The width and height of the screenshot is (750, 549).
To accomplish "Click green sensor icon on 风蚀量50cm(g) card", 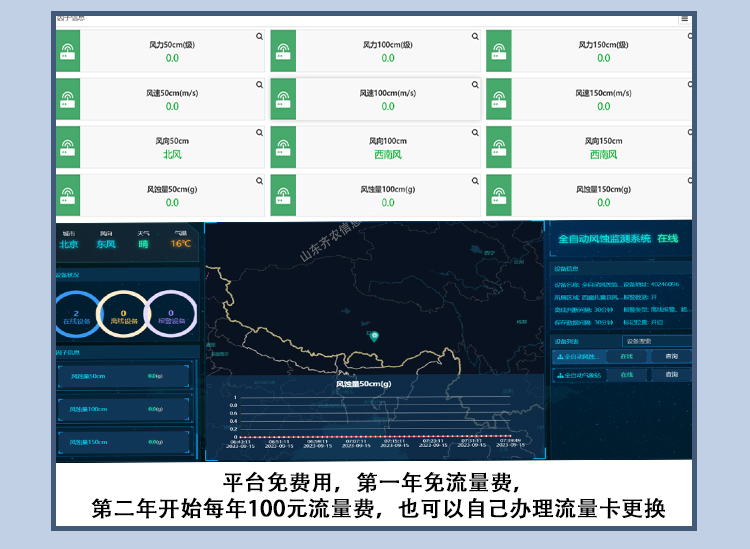I will tap(67, 195).
